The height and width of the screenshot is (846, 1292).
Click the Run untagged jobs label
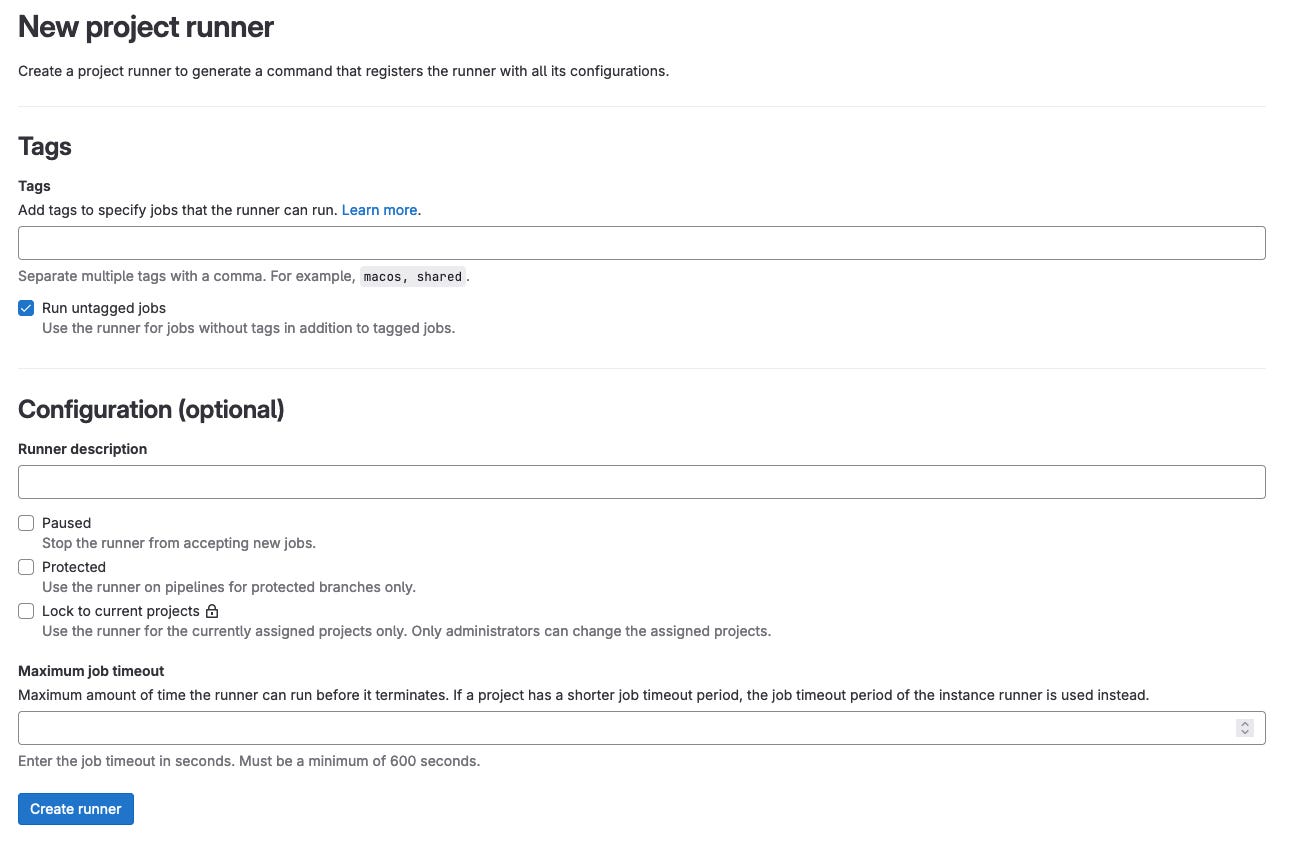point(104,308)
